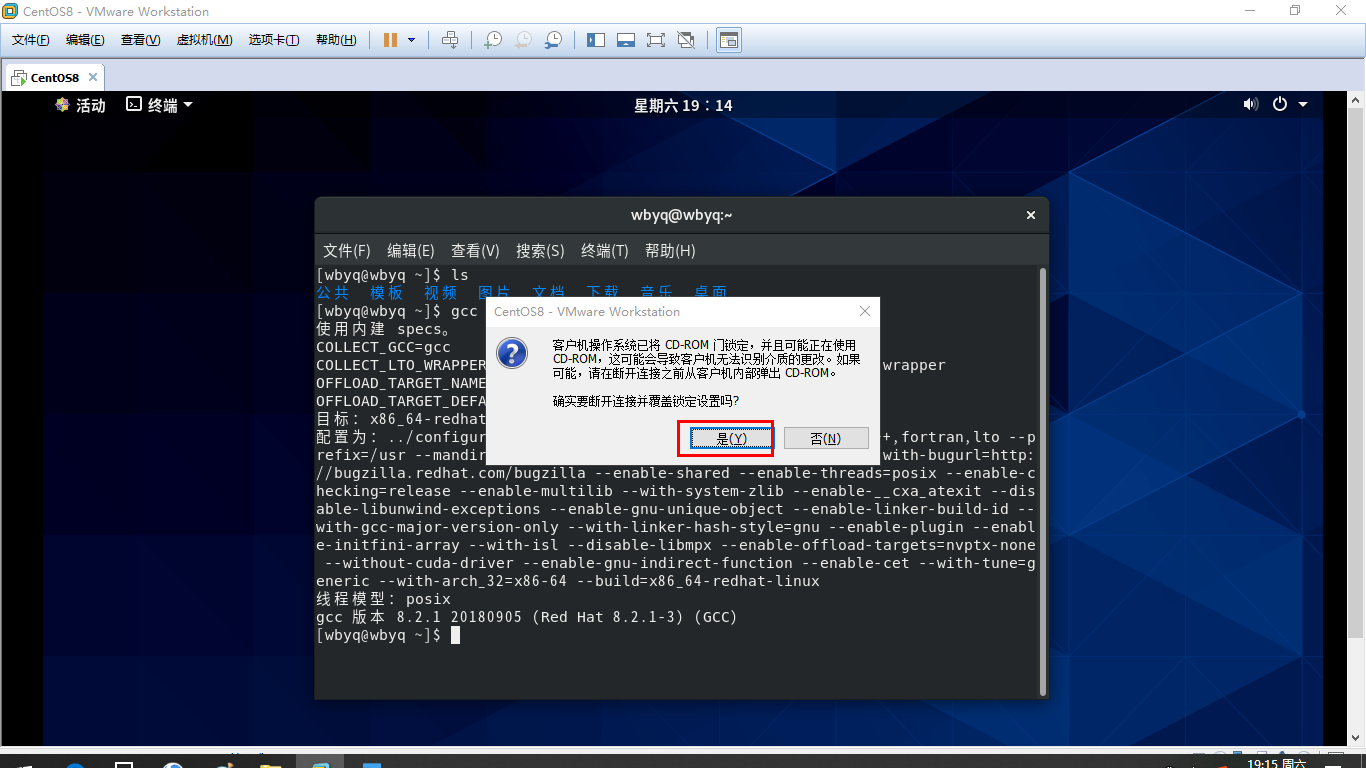Open the terminal's 搜索(S) menu
This screenshot has width=1366, height=768.
540,251
